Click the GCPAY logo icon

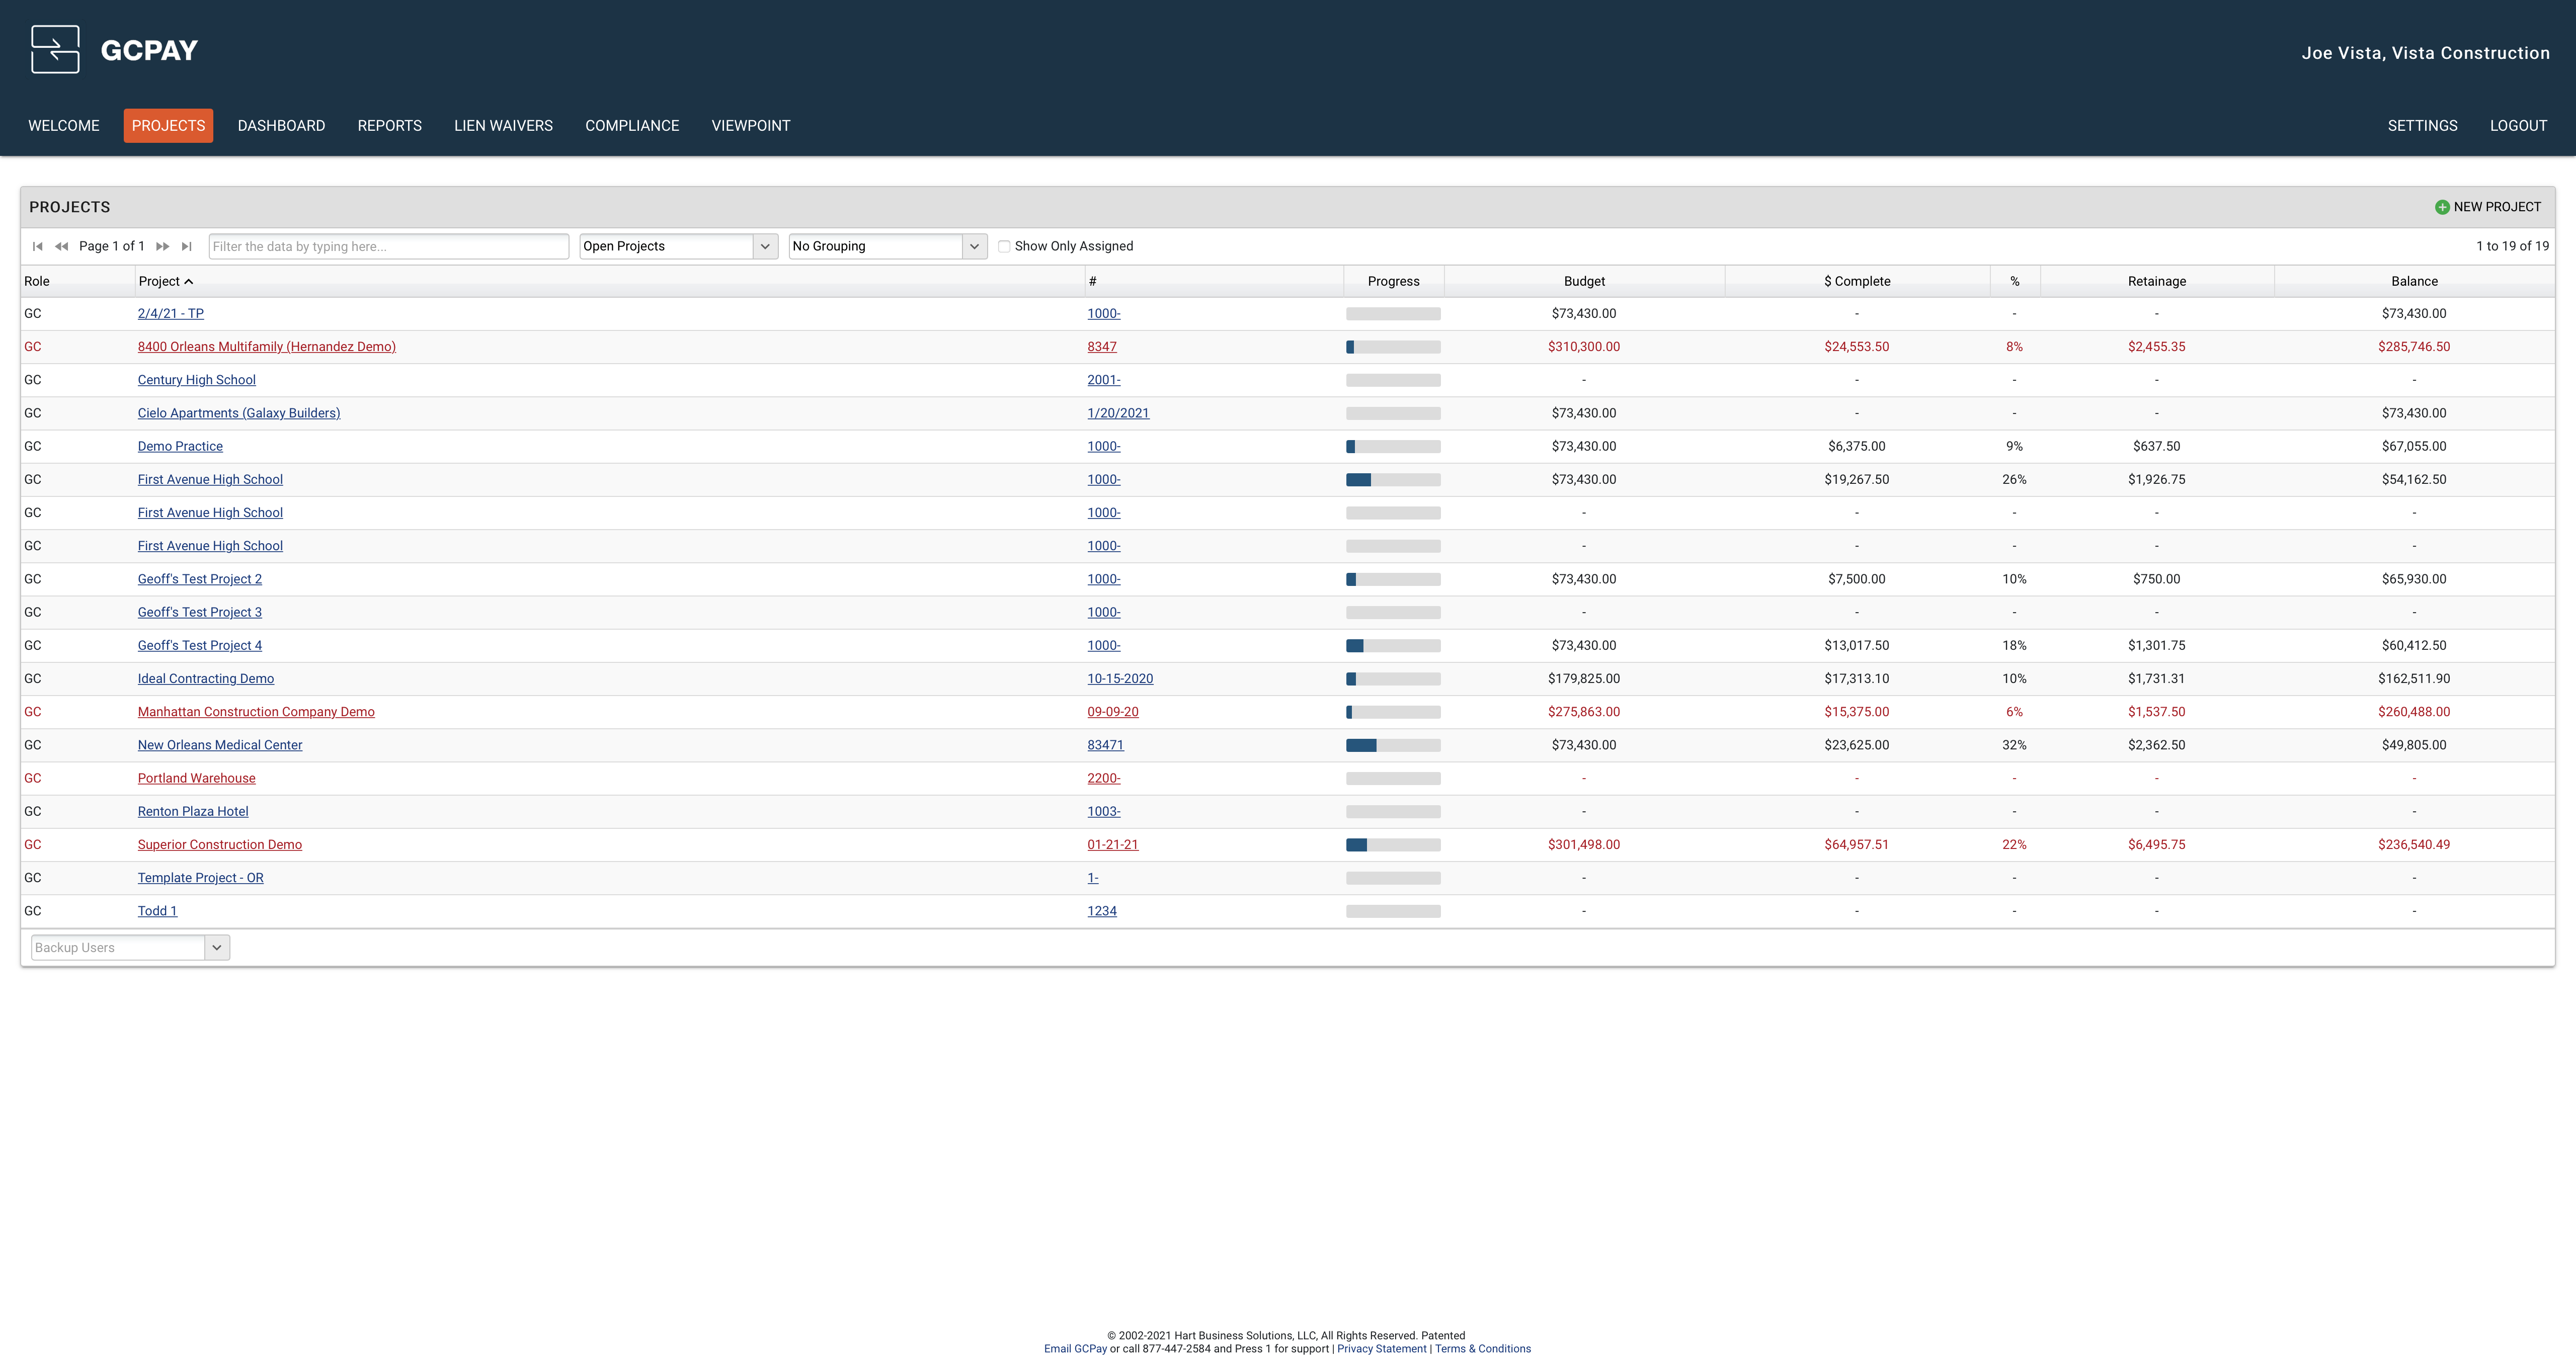[x=55, y=49]
